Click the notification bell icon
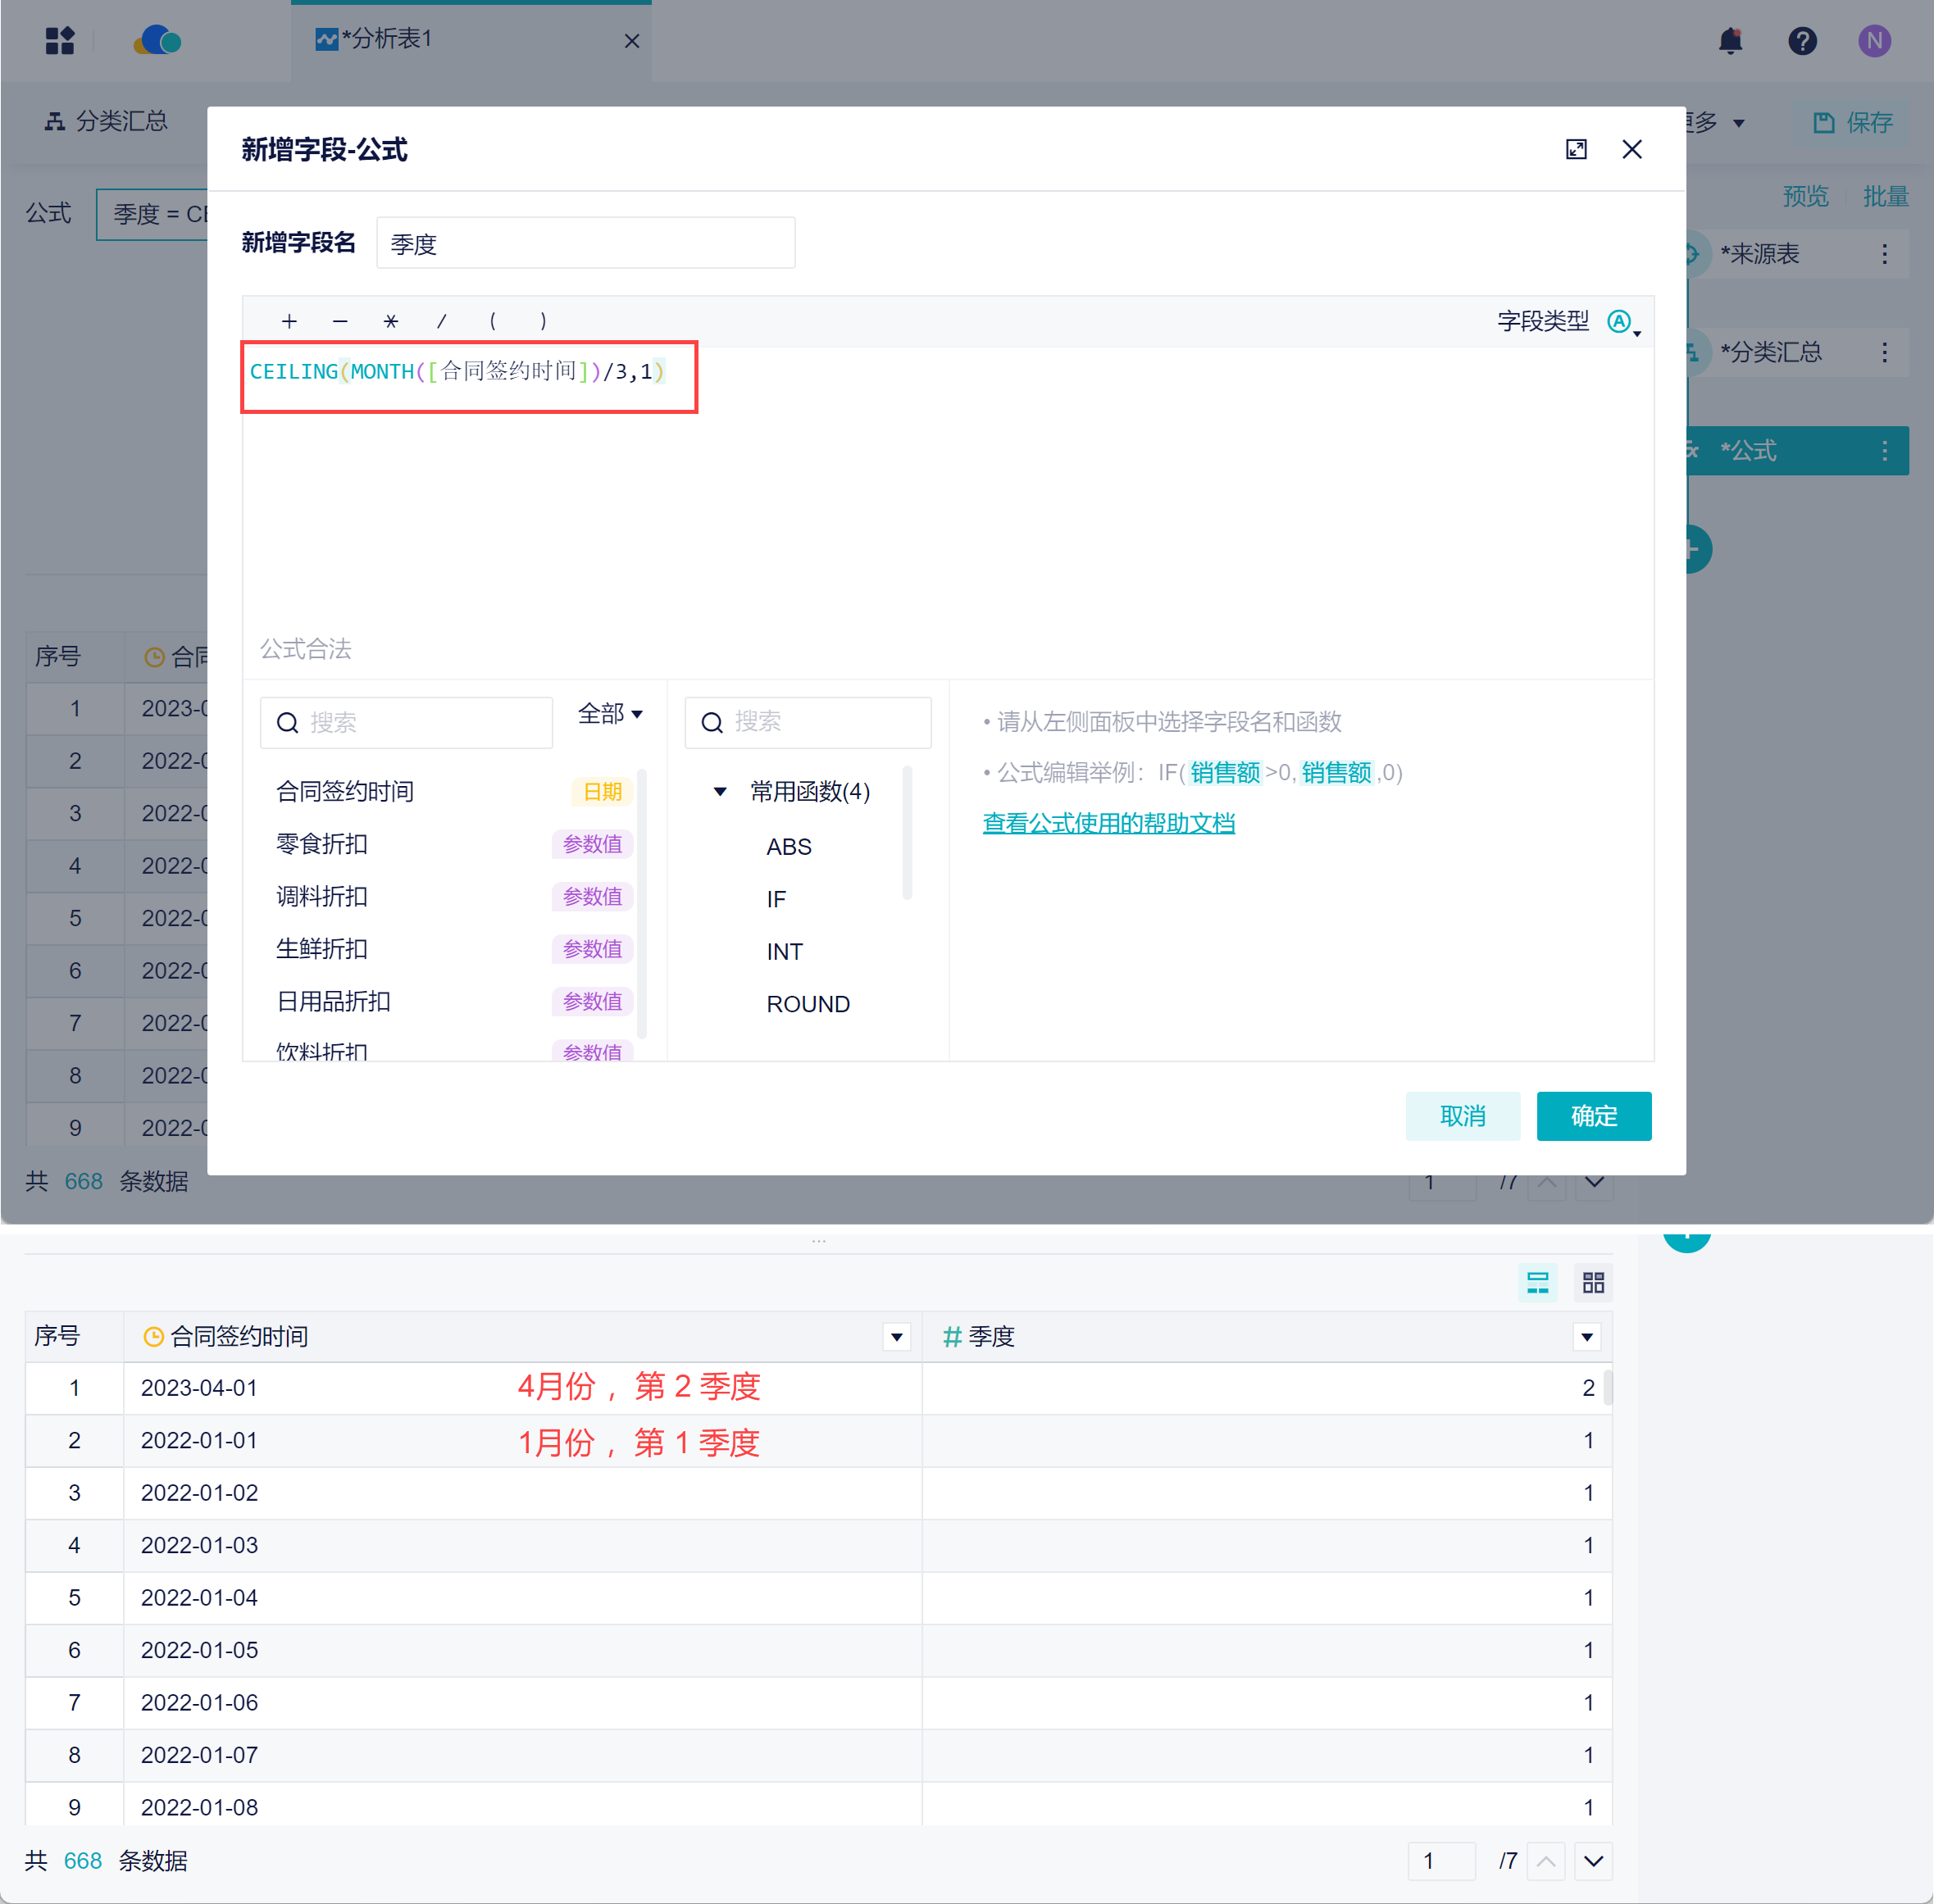This screenshot has height=1904, width=1934. point(1730,41)
